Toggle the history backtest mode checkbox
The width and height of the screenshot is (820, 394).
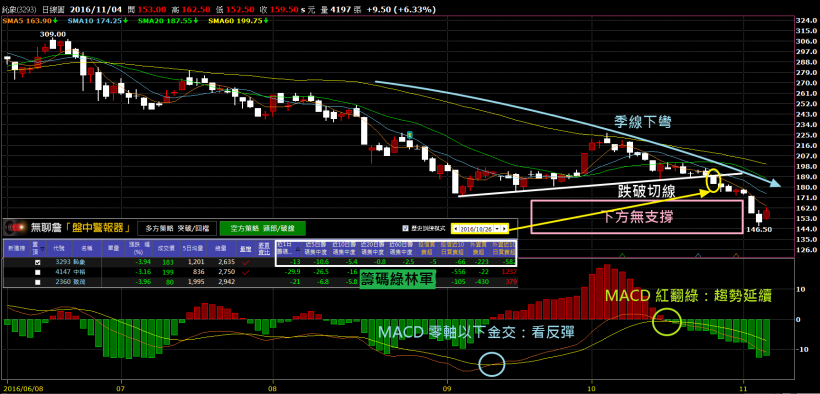pyautogui.click(x=405, y=228)
